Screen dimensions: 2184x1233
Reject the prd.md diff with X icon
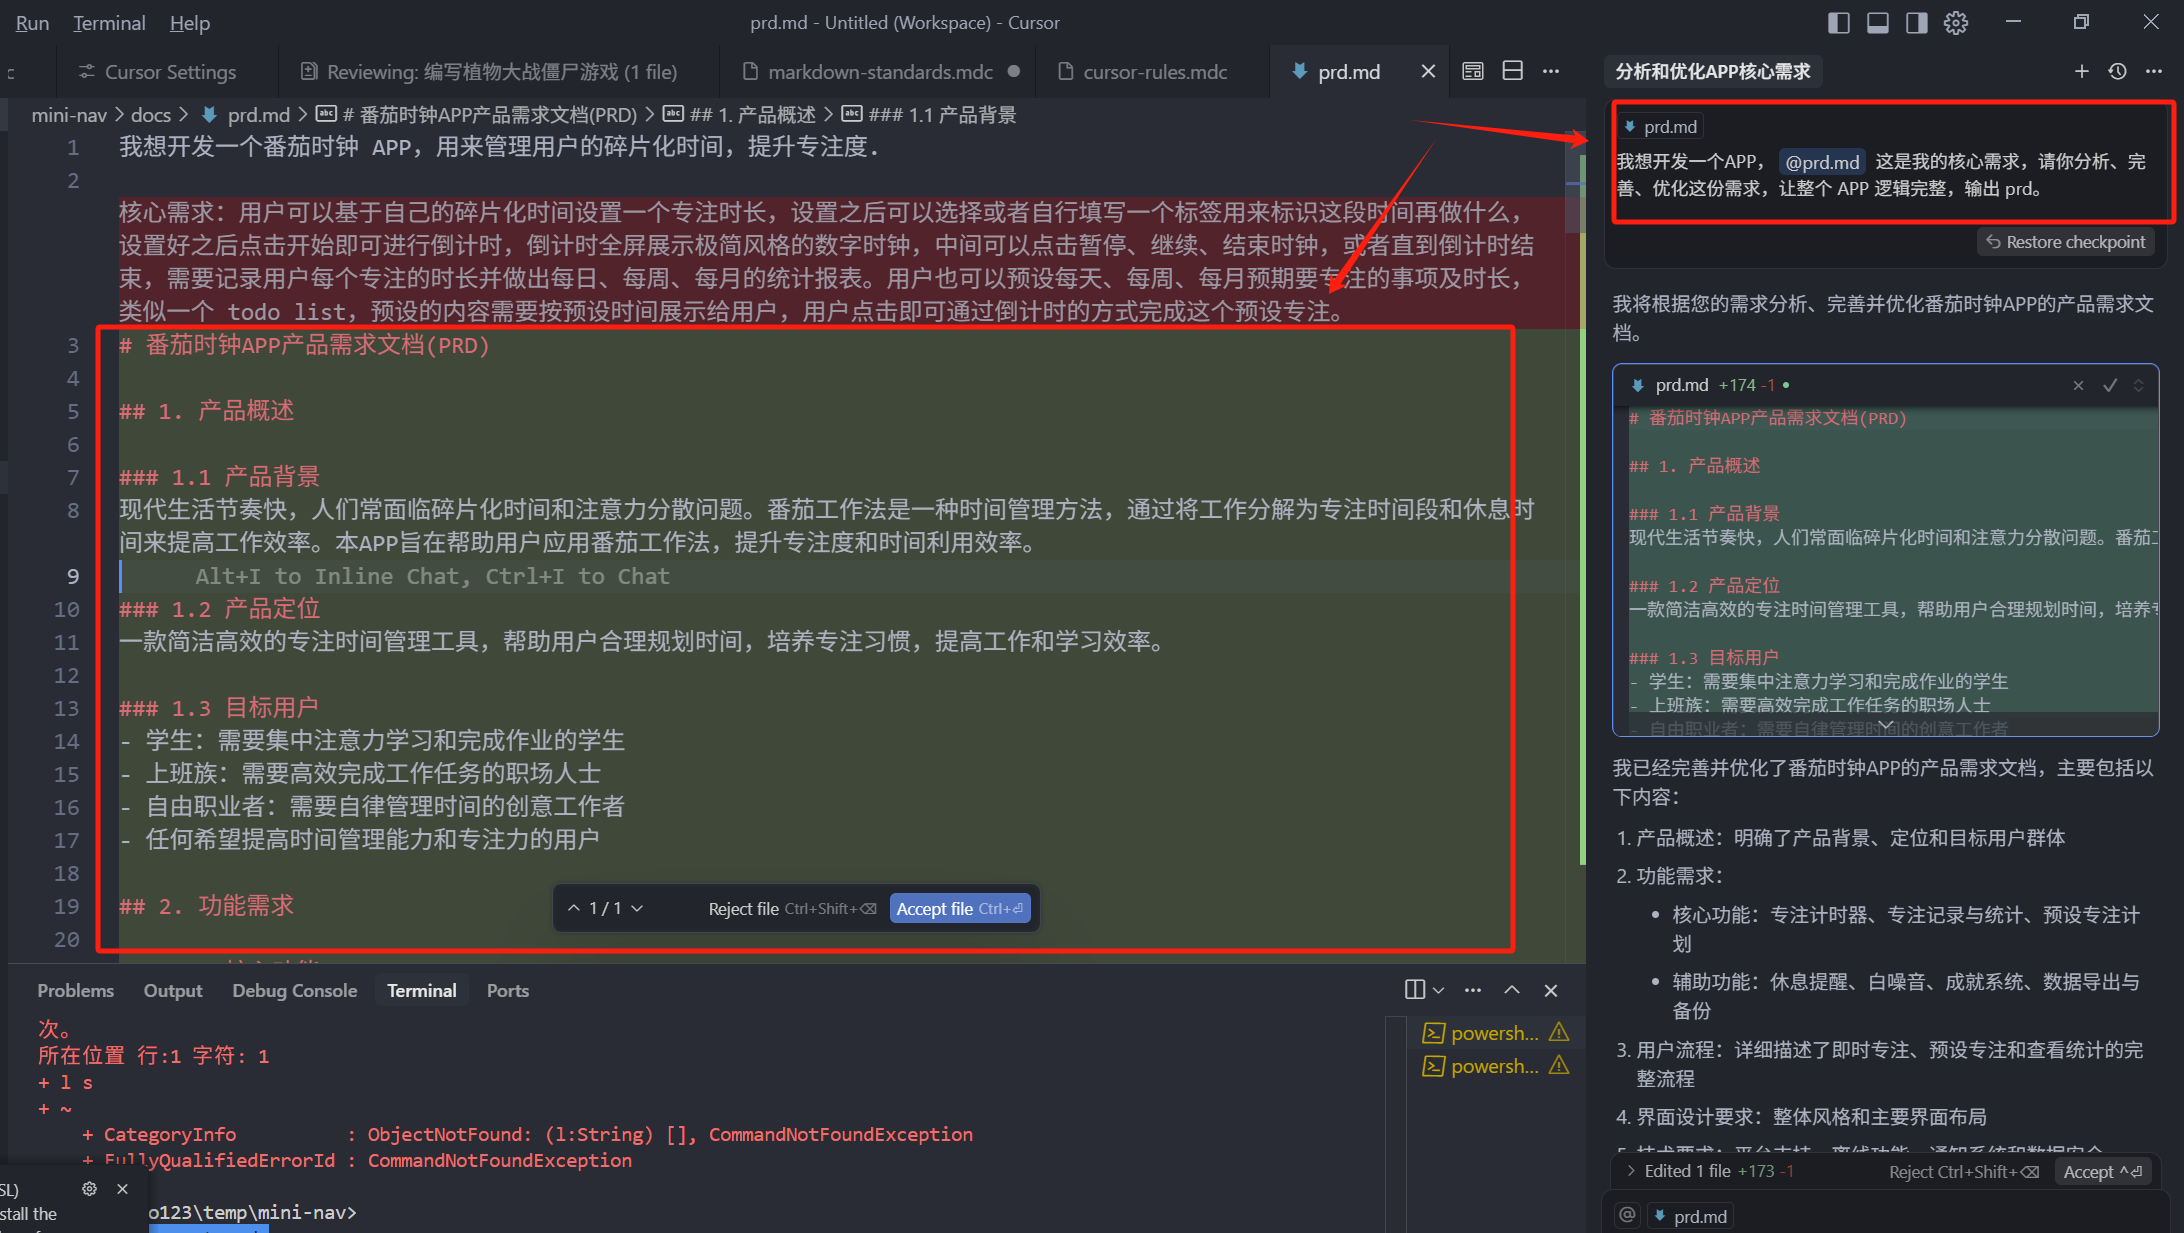click(2079, 385)
